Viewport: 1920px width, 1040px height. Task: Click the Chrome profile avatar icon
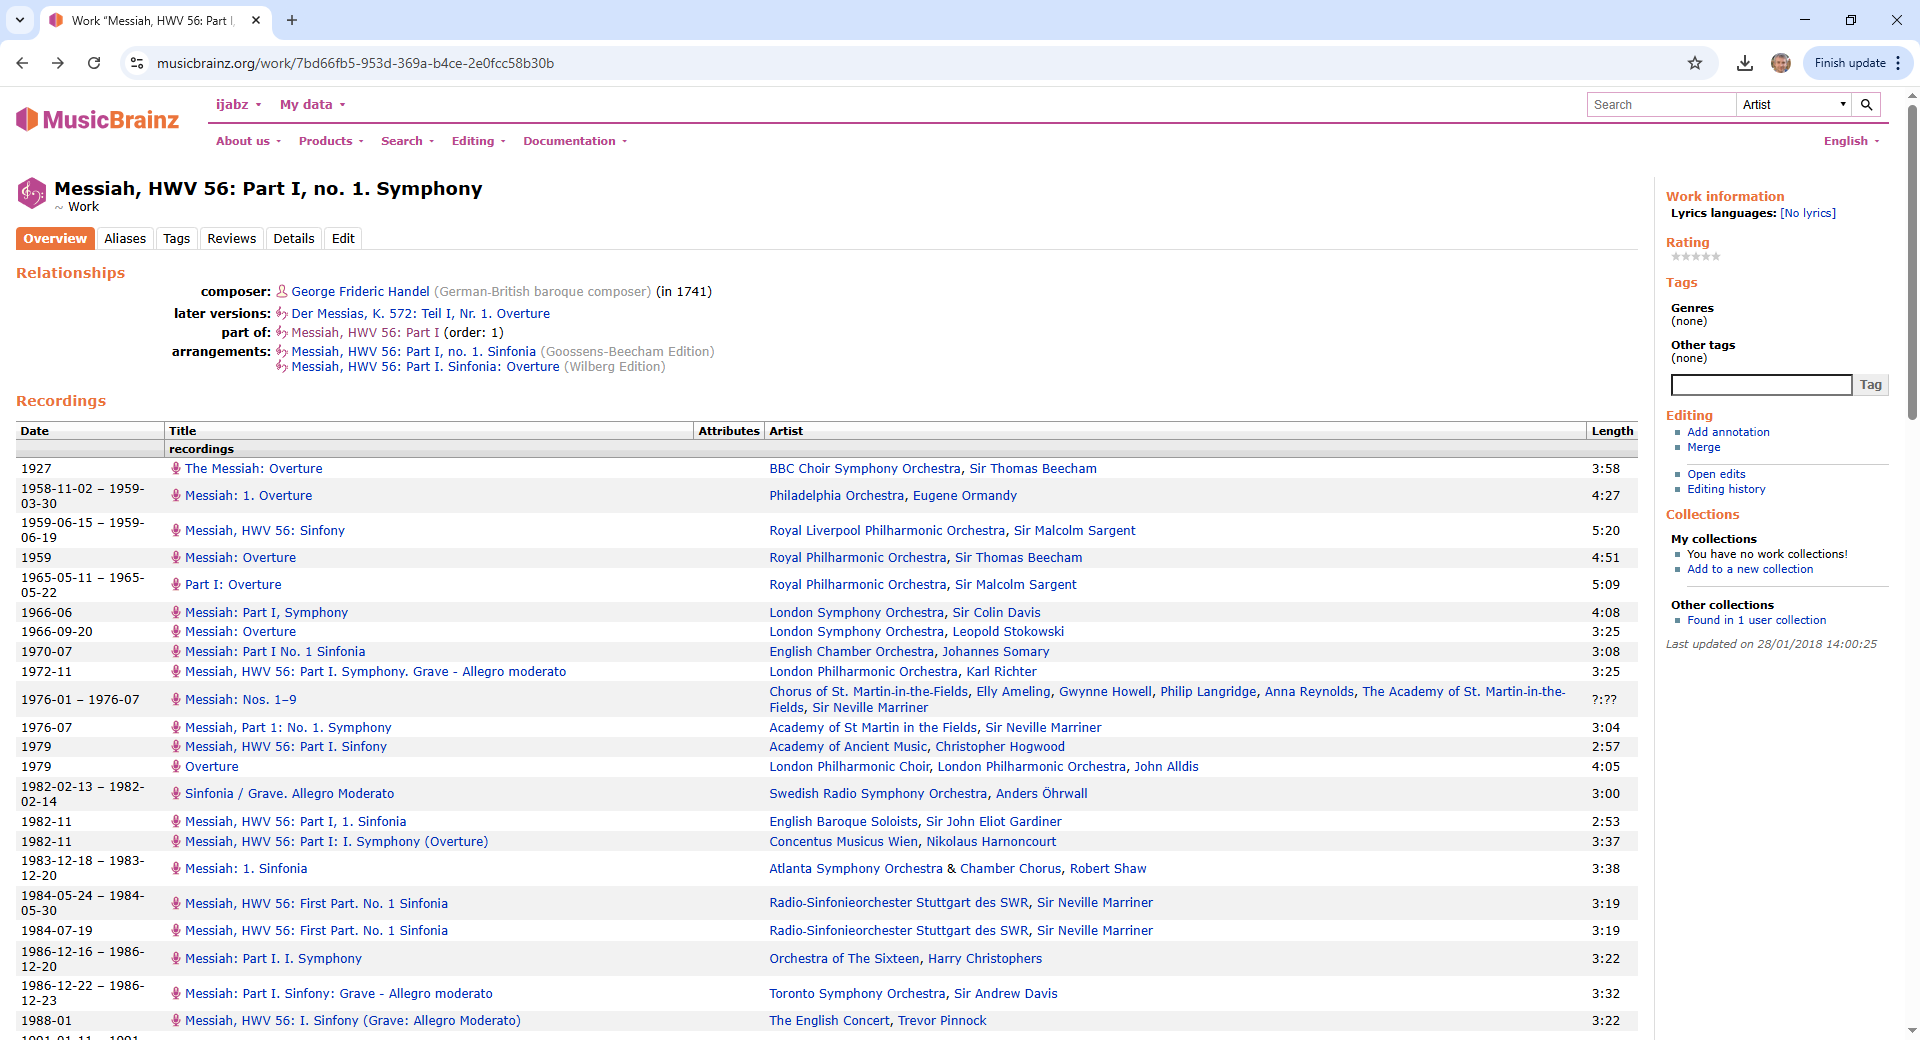[x=1781, y=63]
